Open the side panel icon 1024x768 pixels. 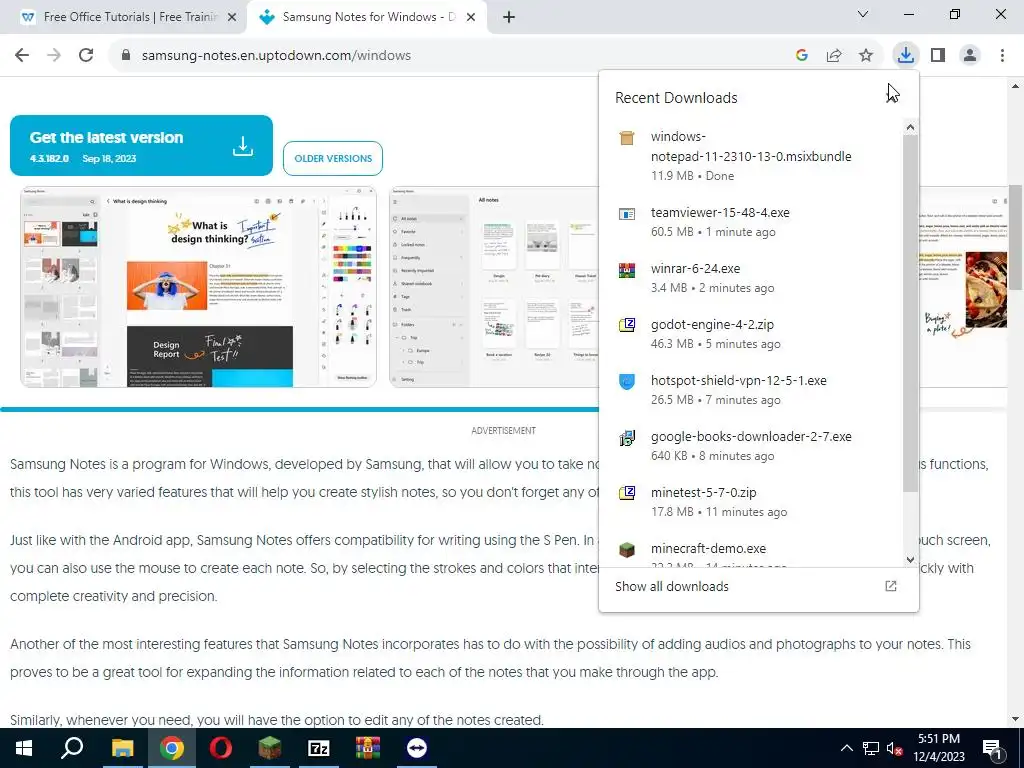click(938, 56)
